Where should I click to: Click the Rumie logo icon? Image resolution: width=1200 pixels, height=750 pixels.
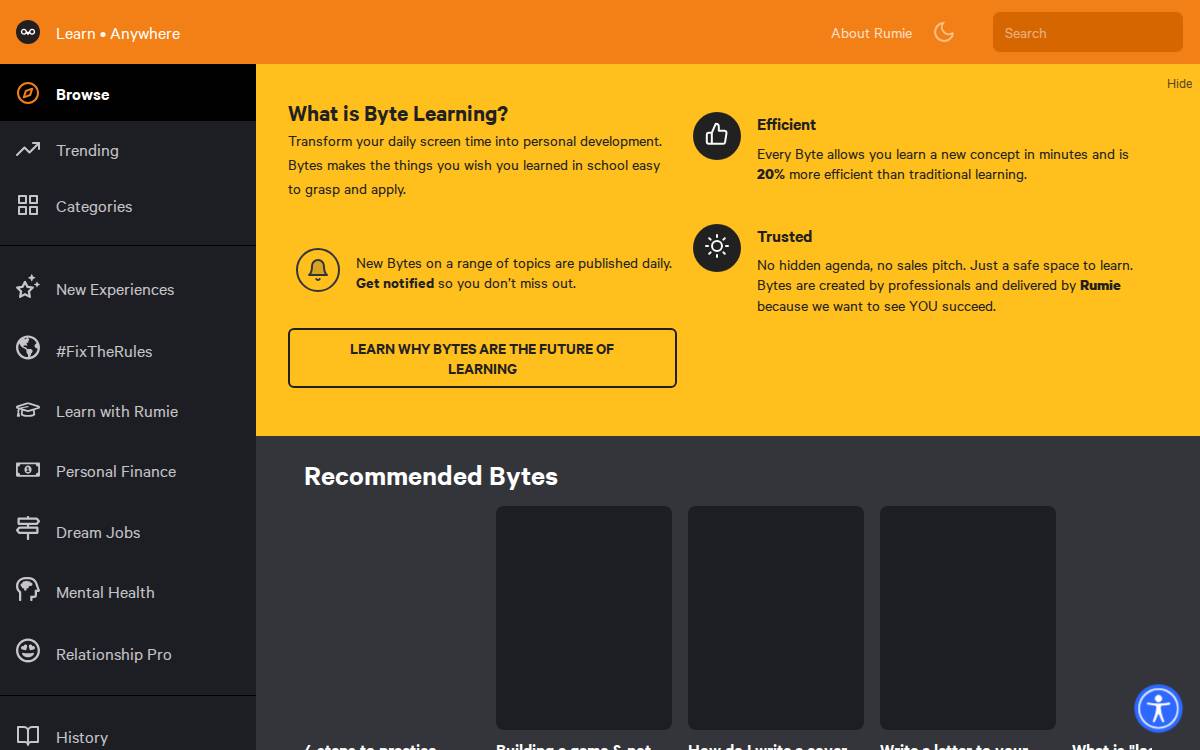(28, 32)
